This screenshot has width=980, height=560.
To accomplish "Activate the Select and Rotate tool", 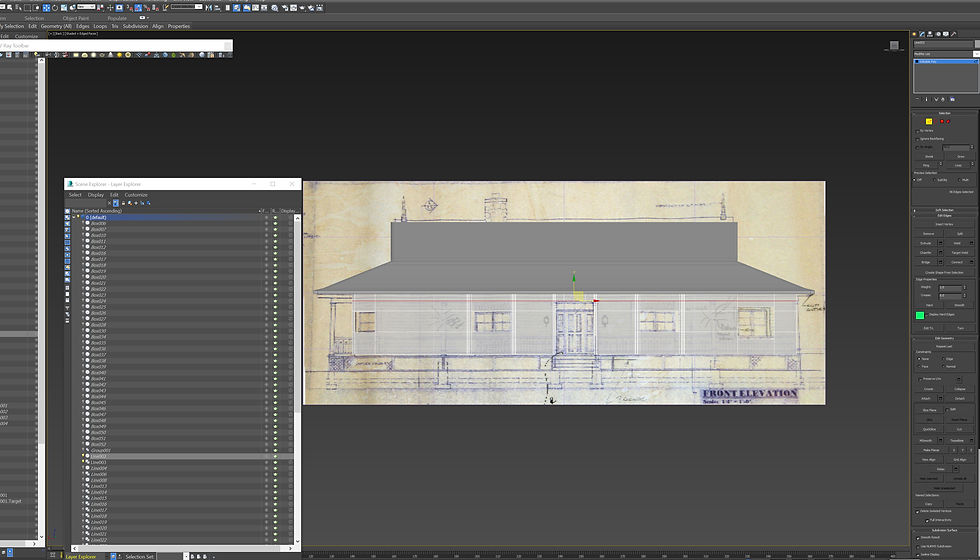I will [55, 8].
